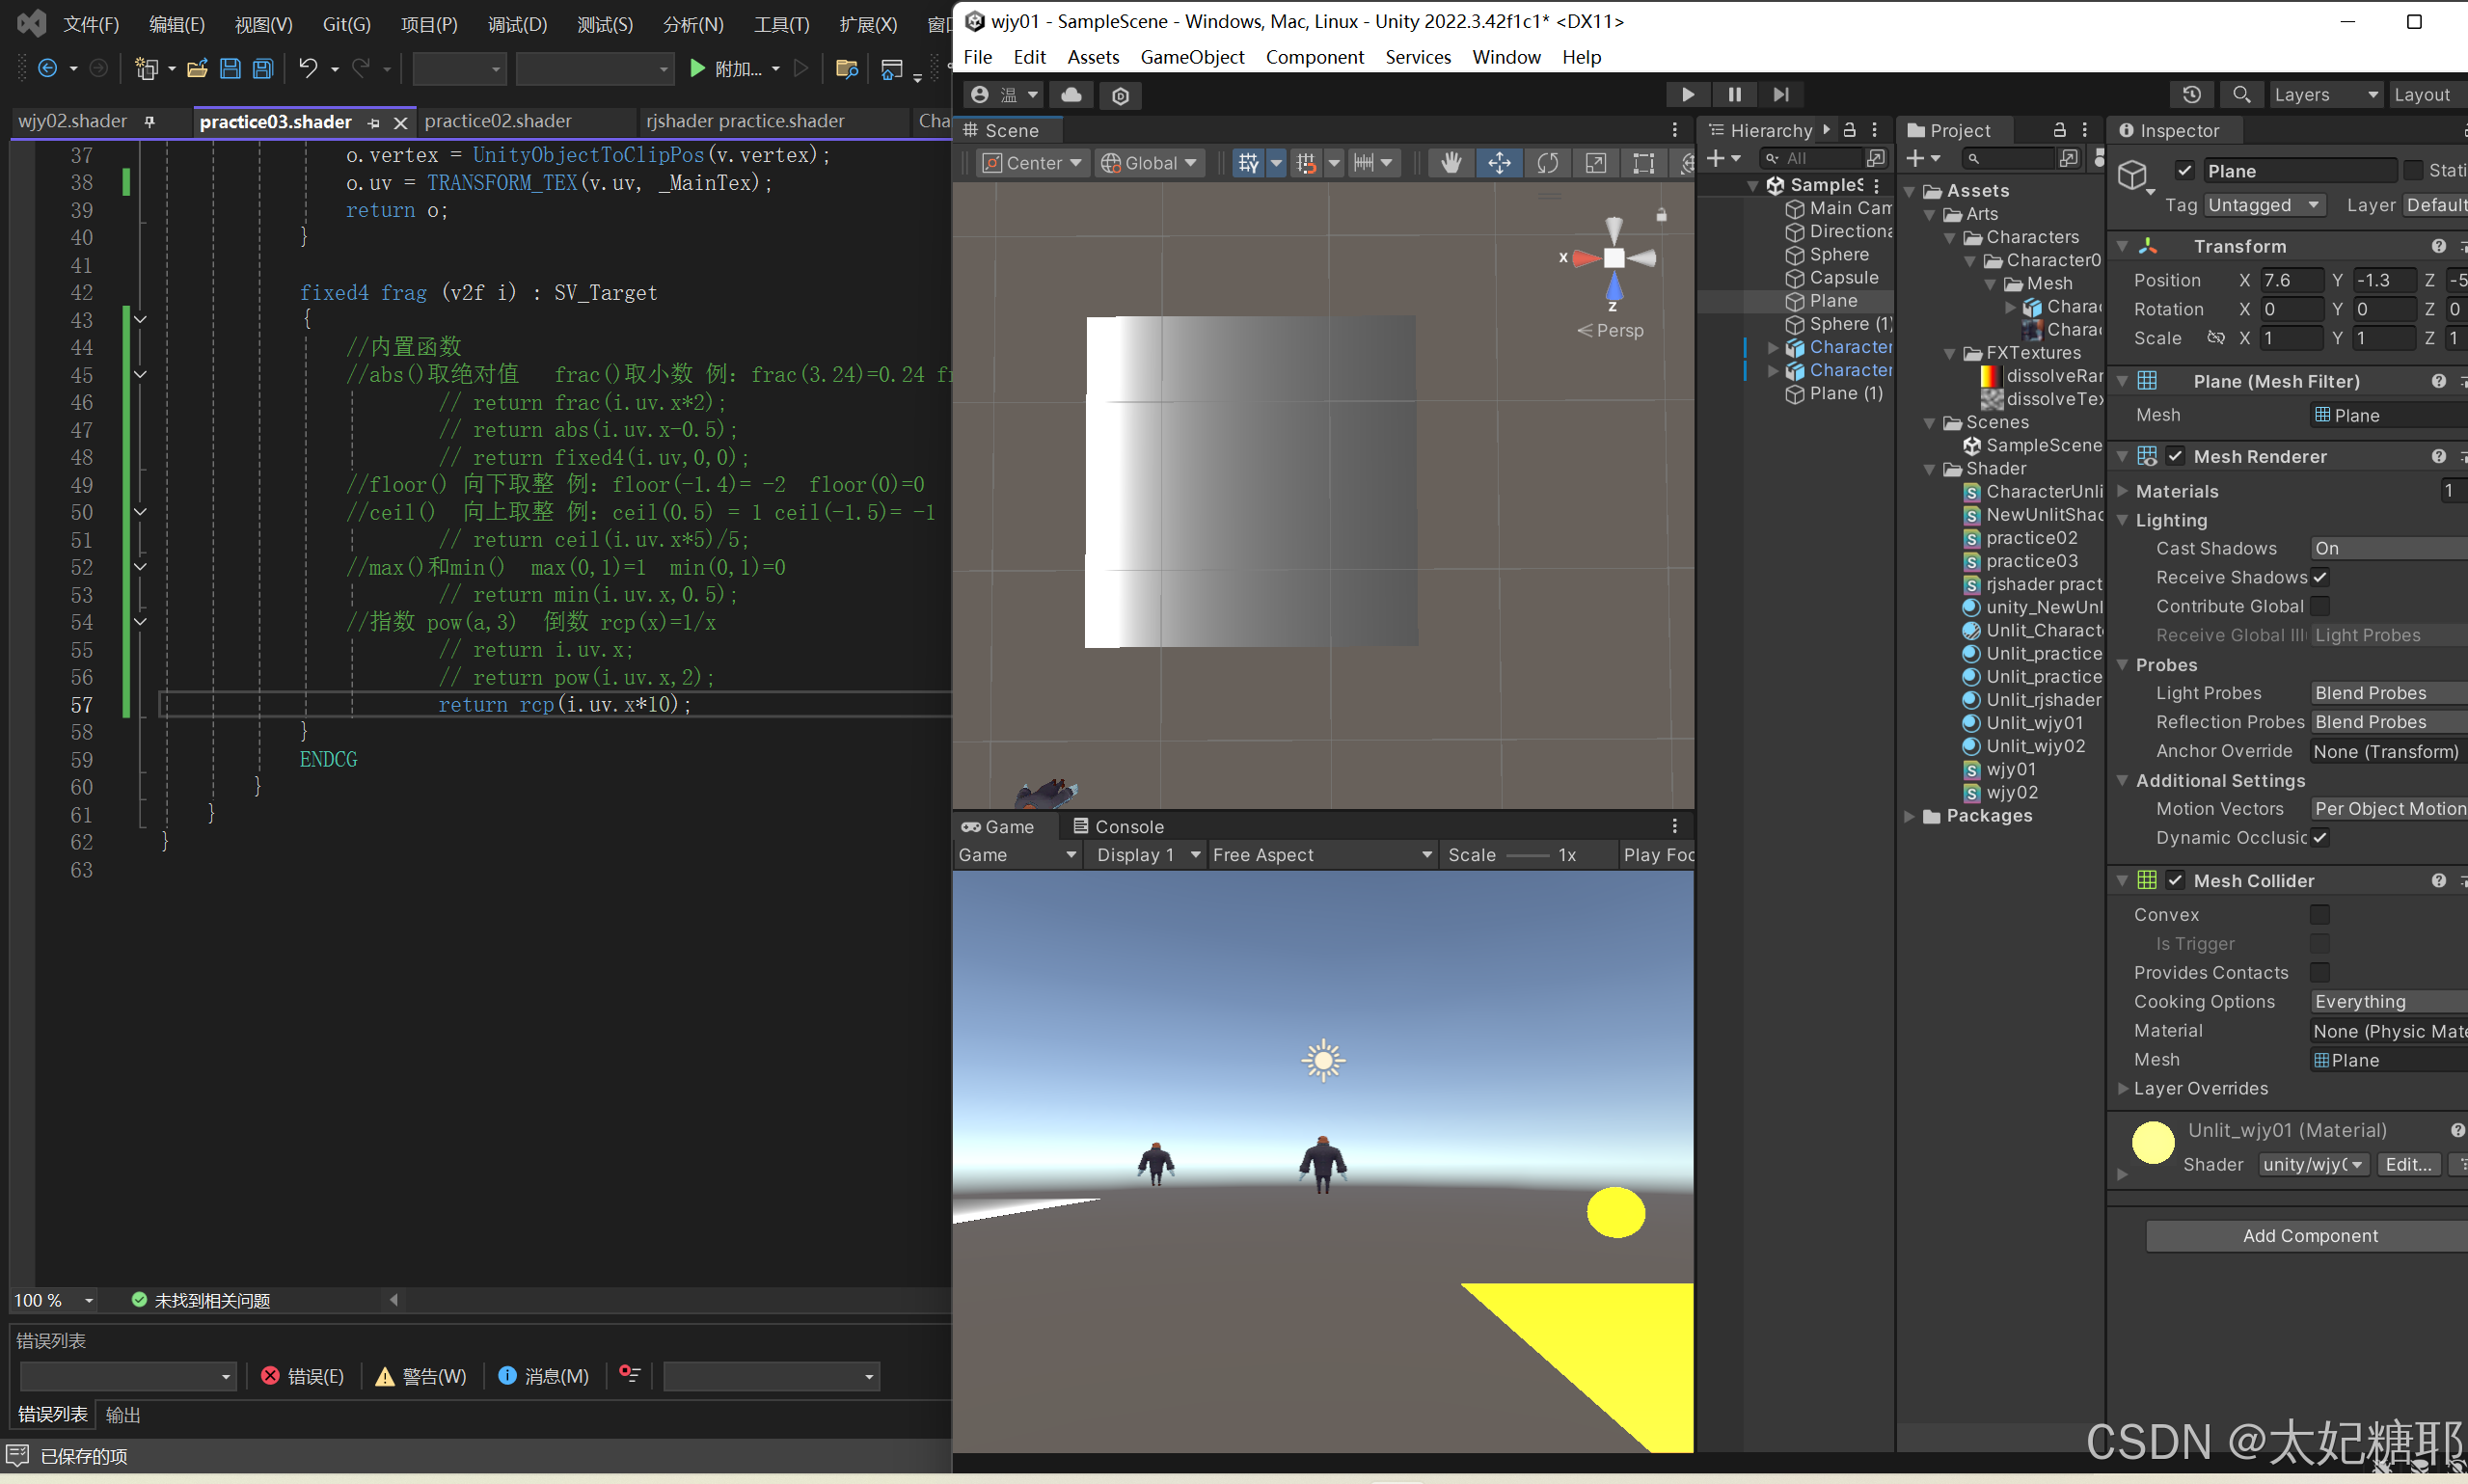The height and width of the screenshot is (1484, 2468).
Task: Toggle Dynamic Occlusion checkbox
Action: pos(2320,838)
